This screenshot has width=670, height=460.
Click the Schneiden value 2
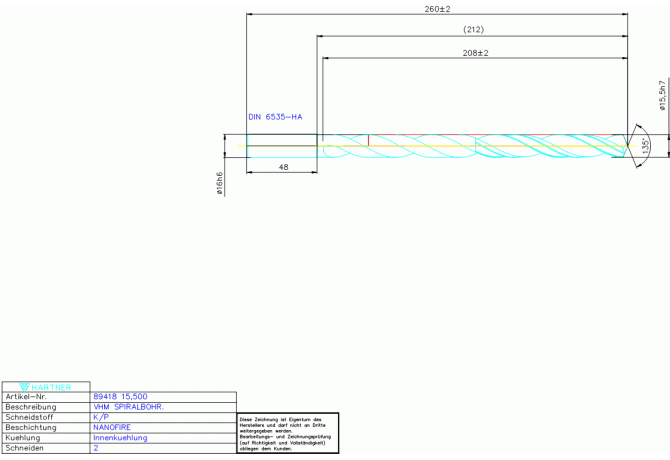pos(96,449)
